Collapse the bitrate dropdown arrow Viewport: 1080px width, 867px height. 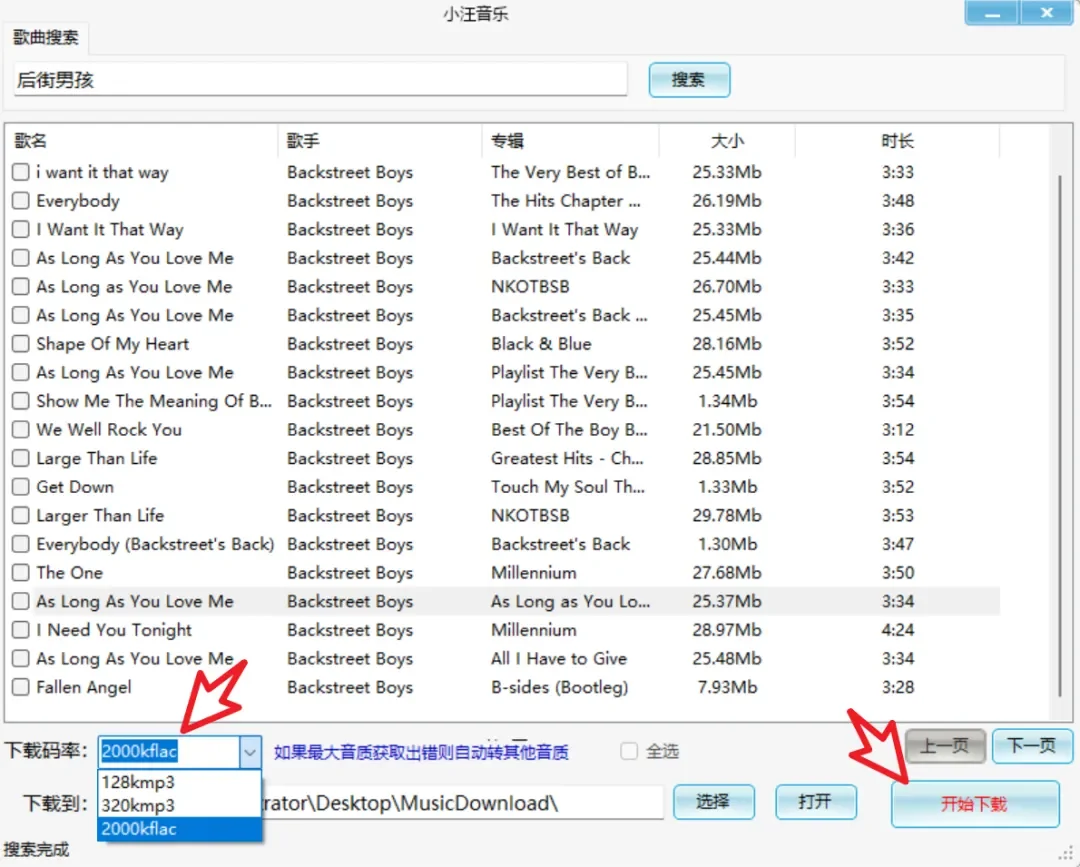(250, 752)
